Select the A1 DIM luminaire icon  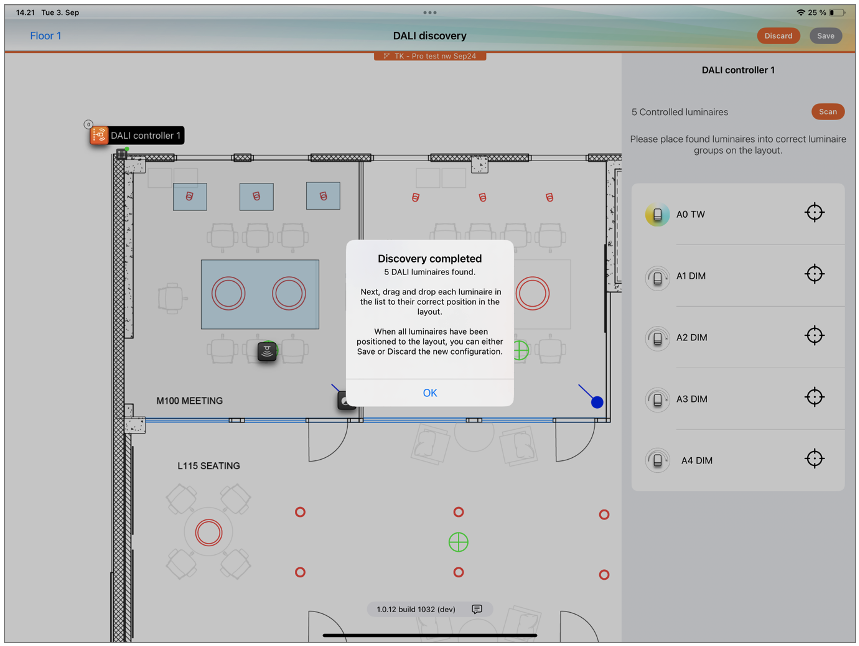pyautogui.click(x=657, y=277)
